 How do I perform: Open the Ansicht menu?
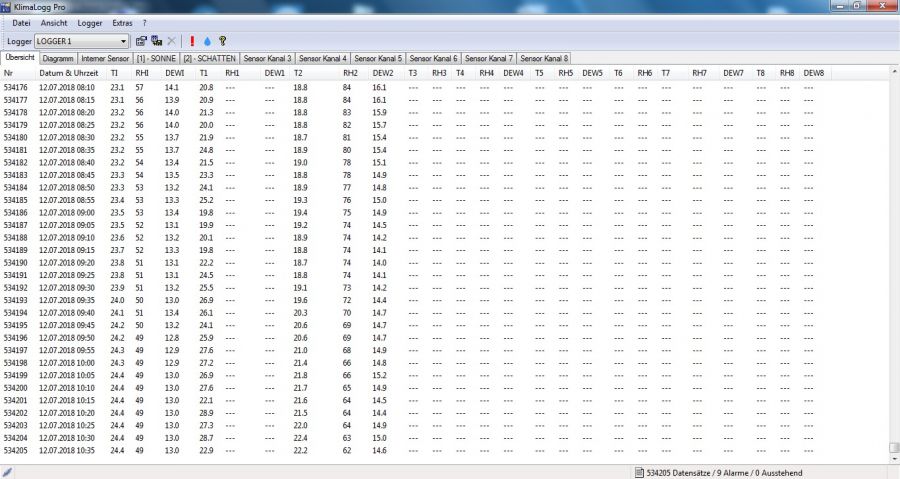point(54,22)
